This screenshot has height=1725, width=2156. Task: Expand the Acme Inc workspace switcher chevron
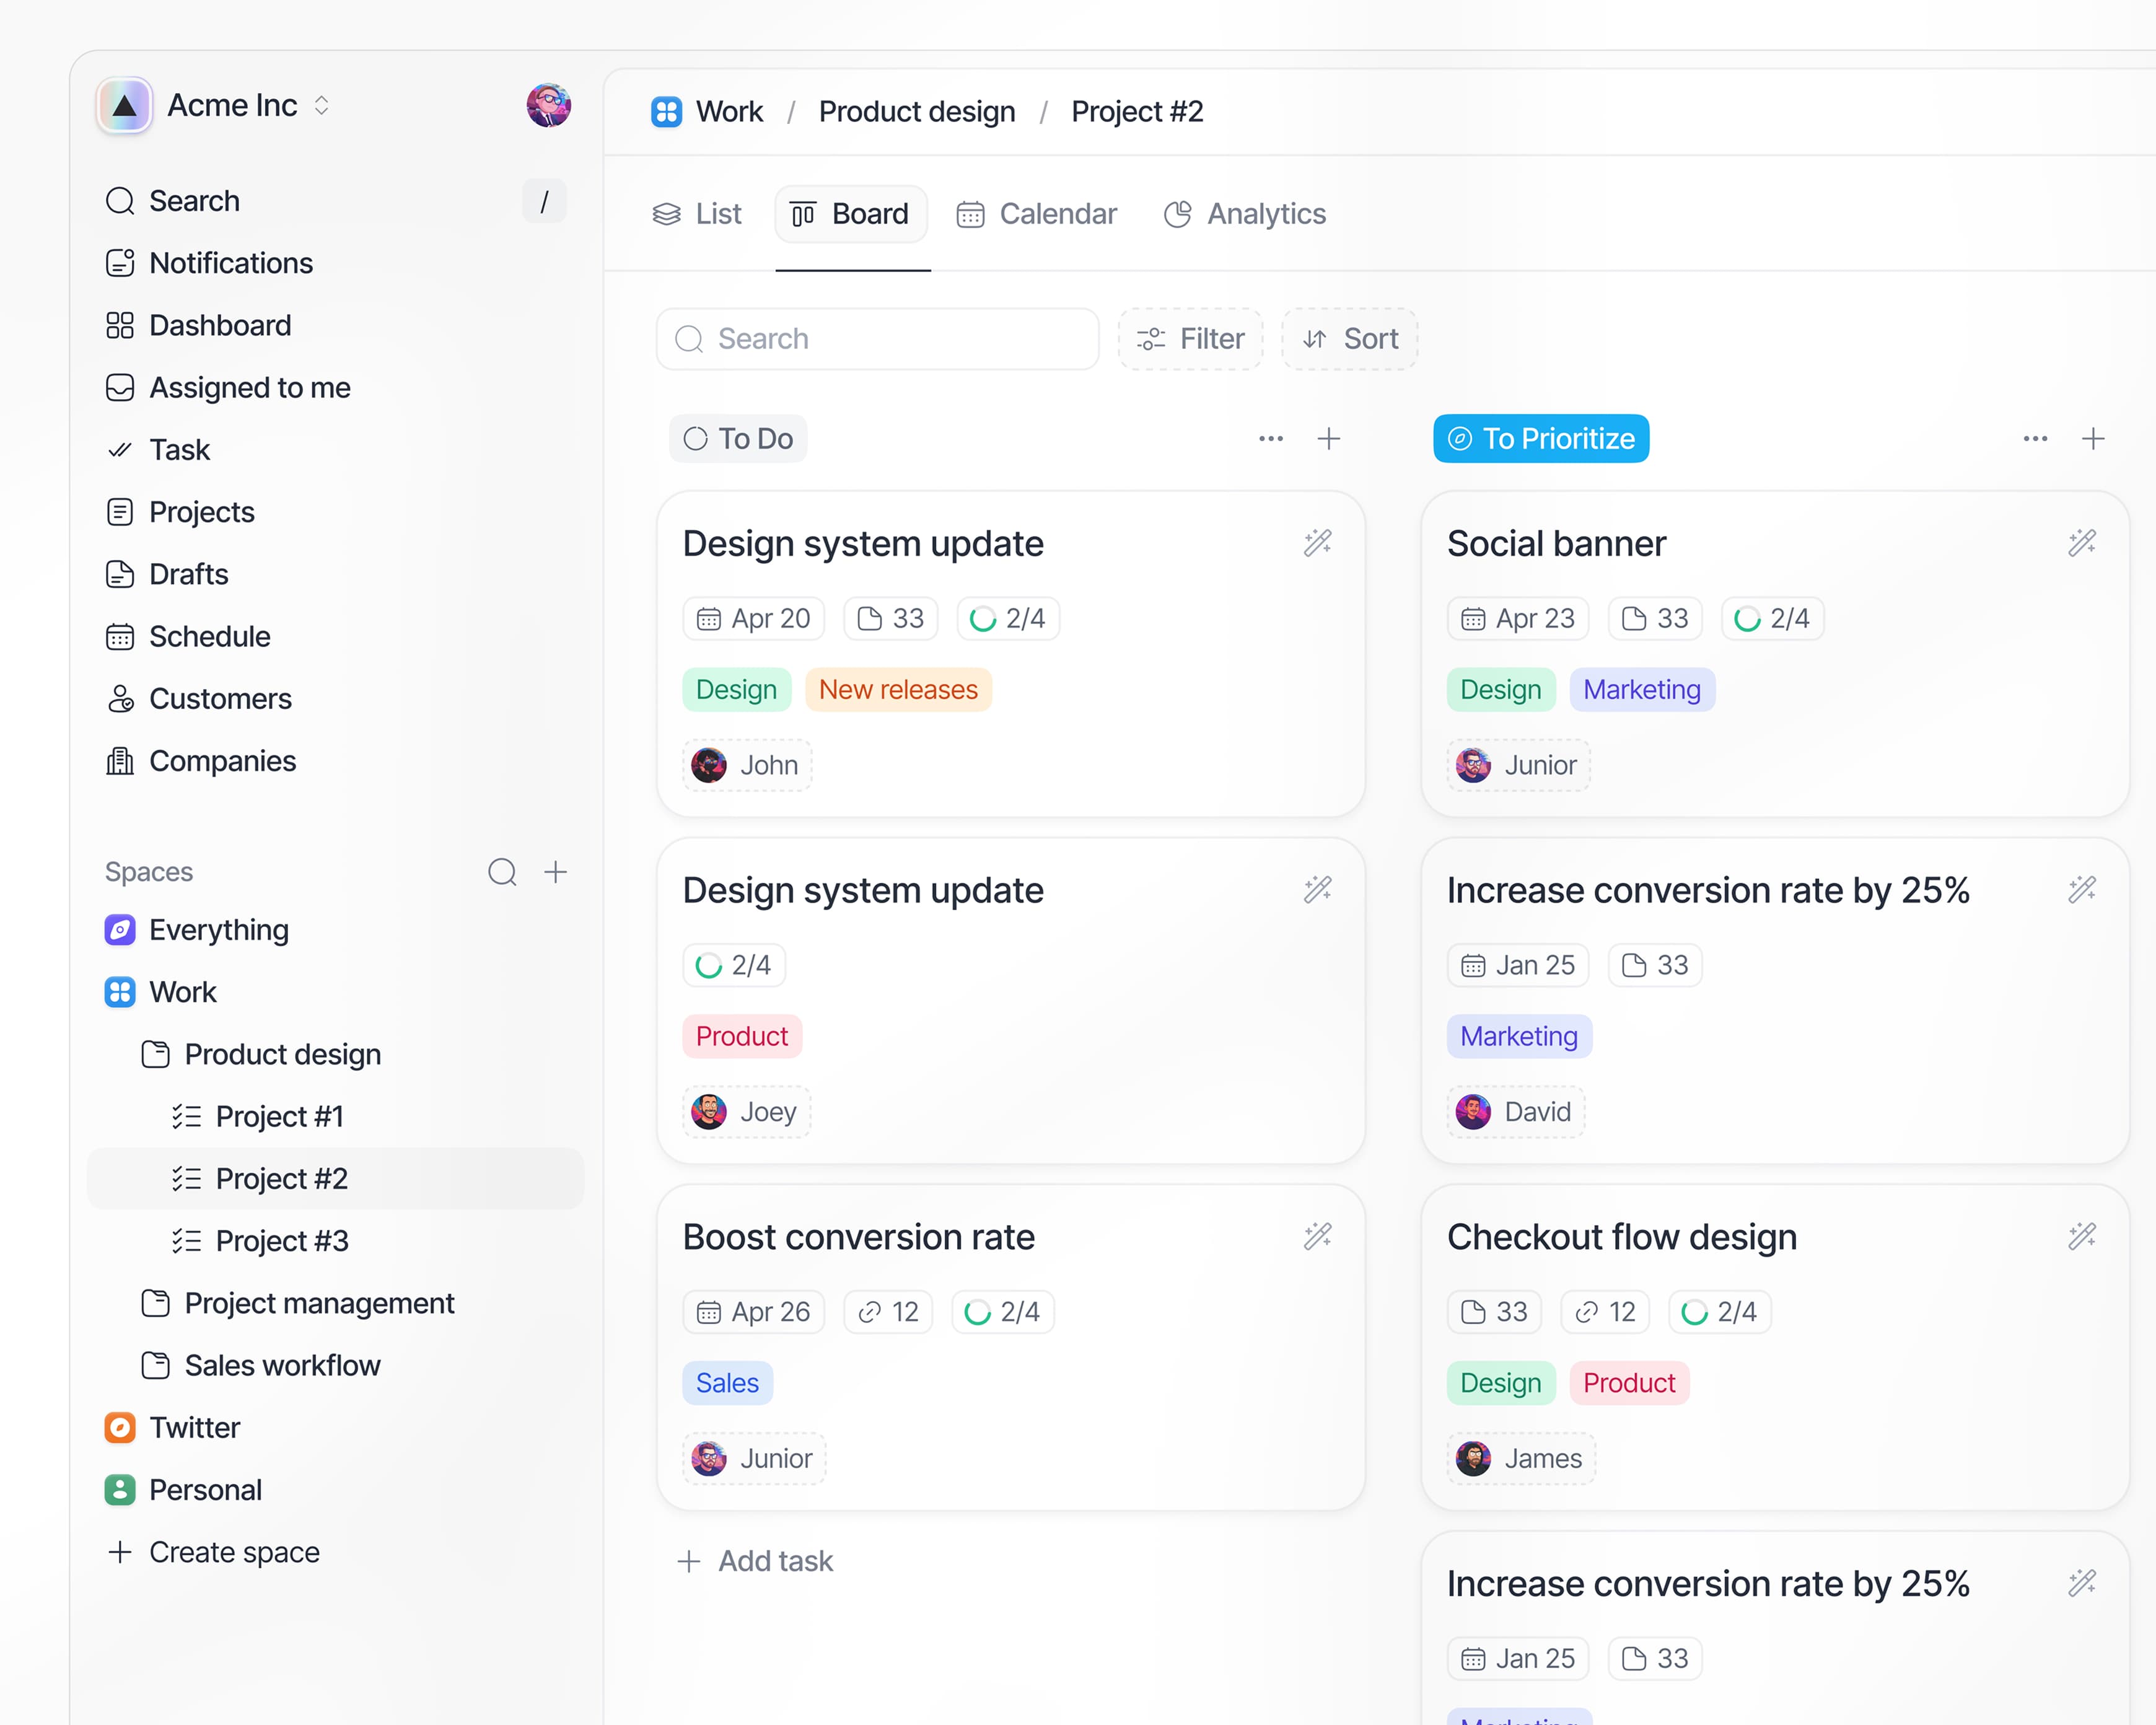(x=321, y=105)
